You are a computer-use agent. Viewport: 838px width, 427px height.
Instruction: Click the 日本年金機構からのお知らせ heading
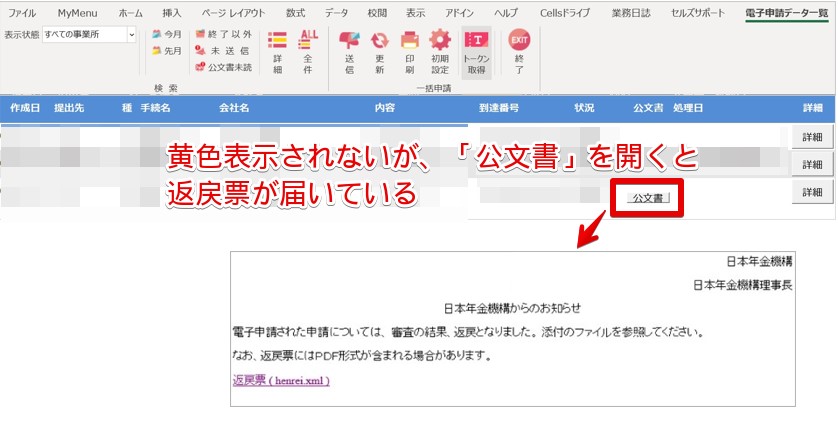[x=512, y=308]
